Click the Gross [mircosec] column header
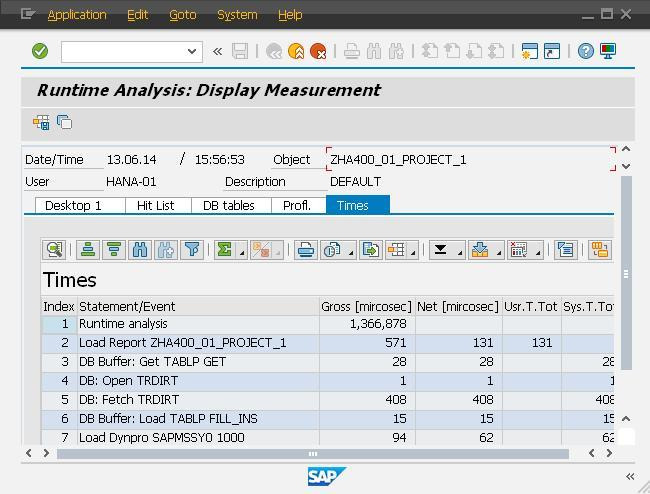 (366, 307)
